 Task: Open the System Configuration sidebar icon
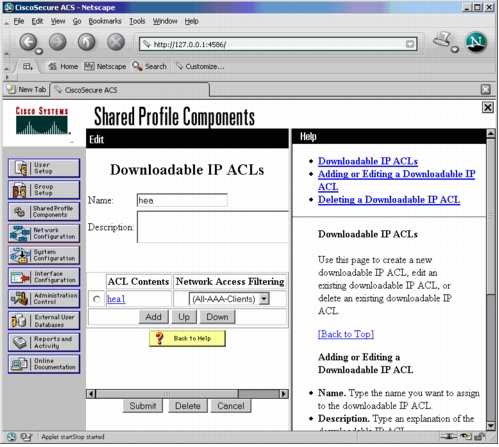coord(44,256)
